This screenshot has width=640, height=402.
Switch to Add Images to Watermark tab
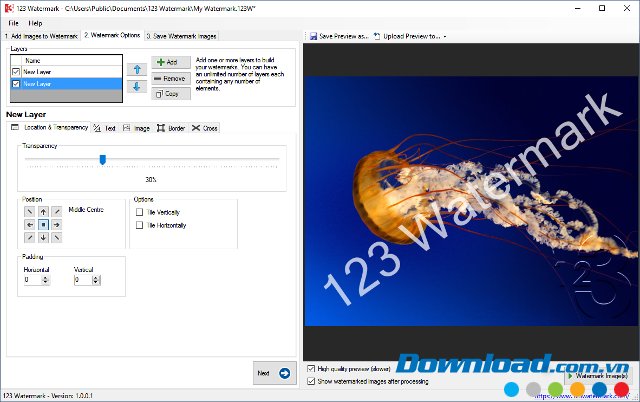click(41, 36)
